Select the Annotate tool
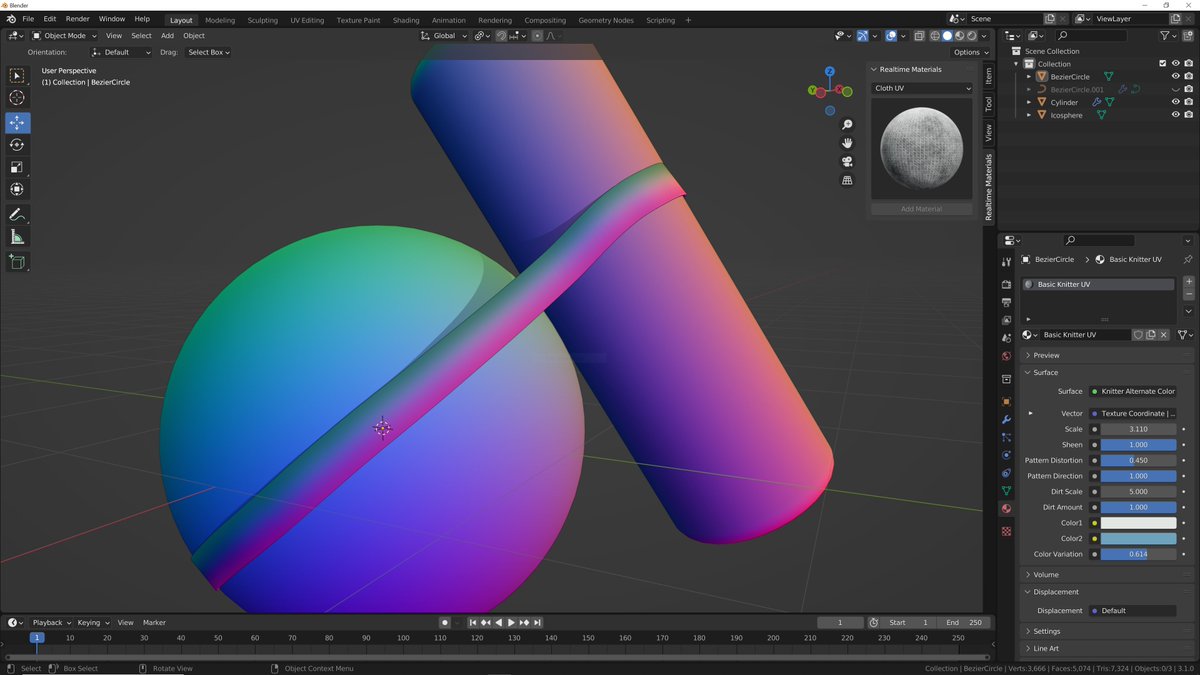Screen dimensions: 1200x675 (17, 215)
